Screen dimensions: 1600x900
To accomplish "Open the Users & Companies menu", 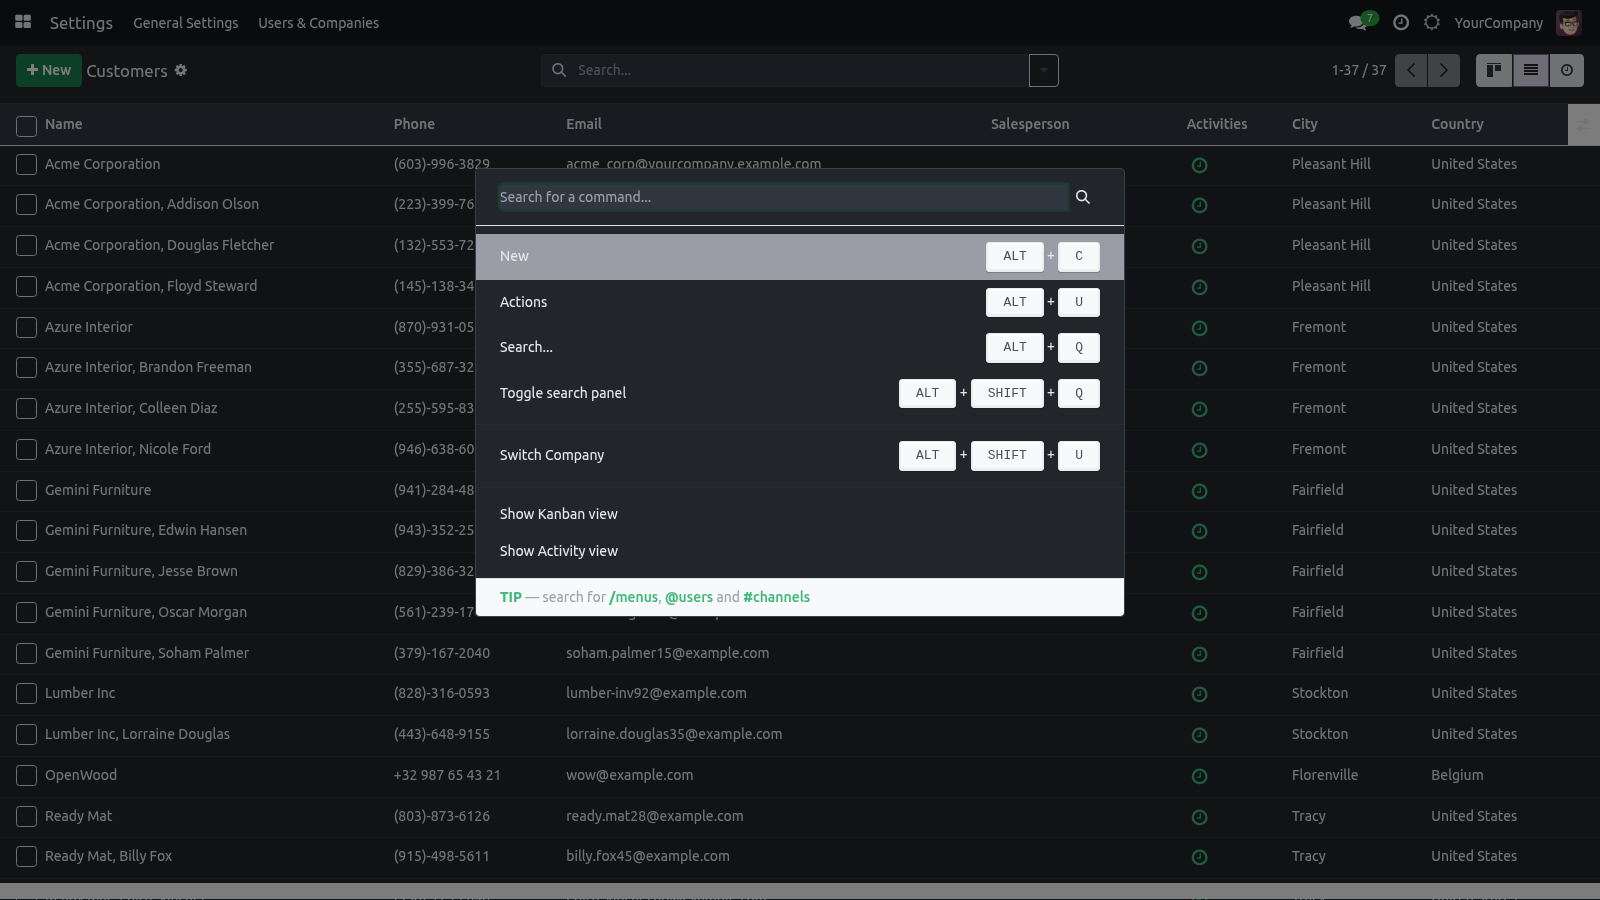I will coord(318,22).
